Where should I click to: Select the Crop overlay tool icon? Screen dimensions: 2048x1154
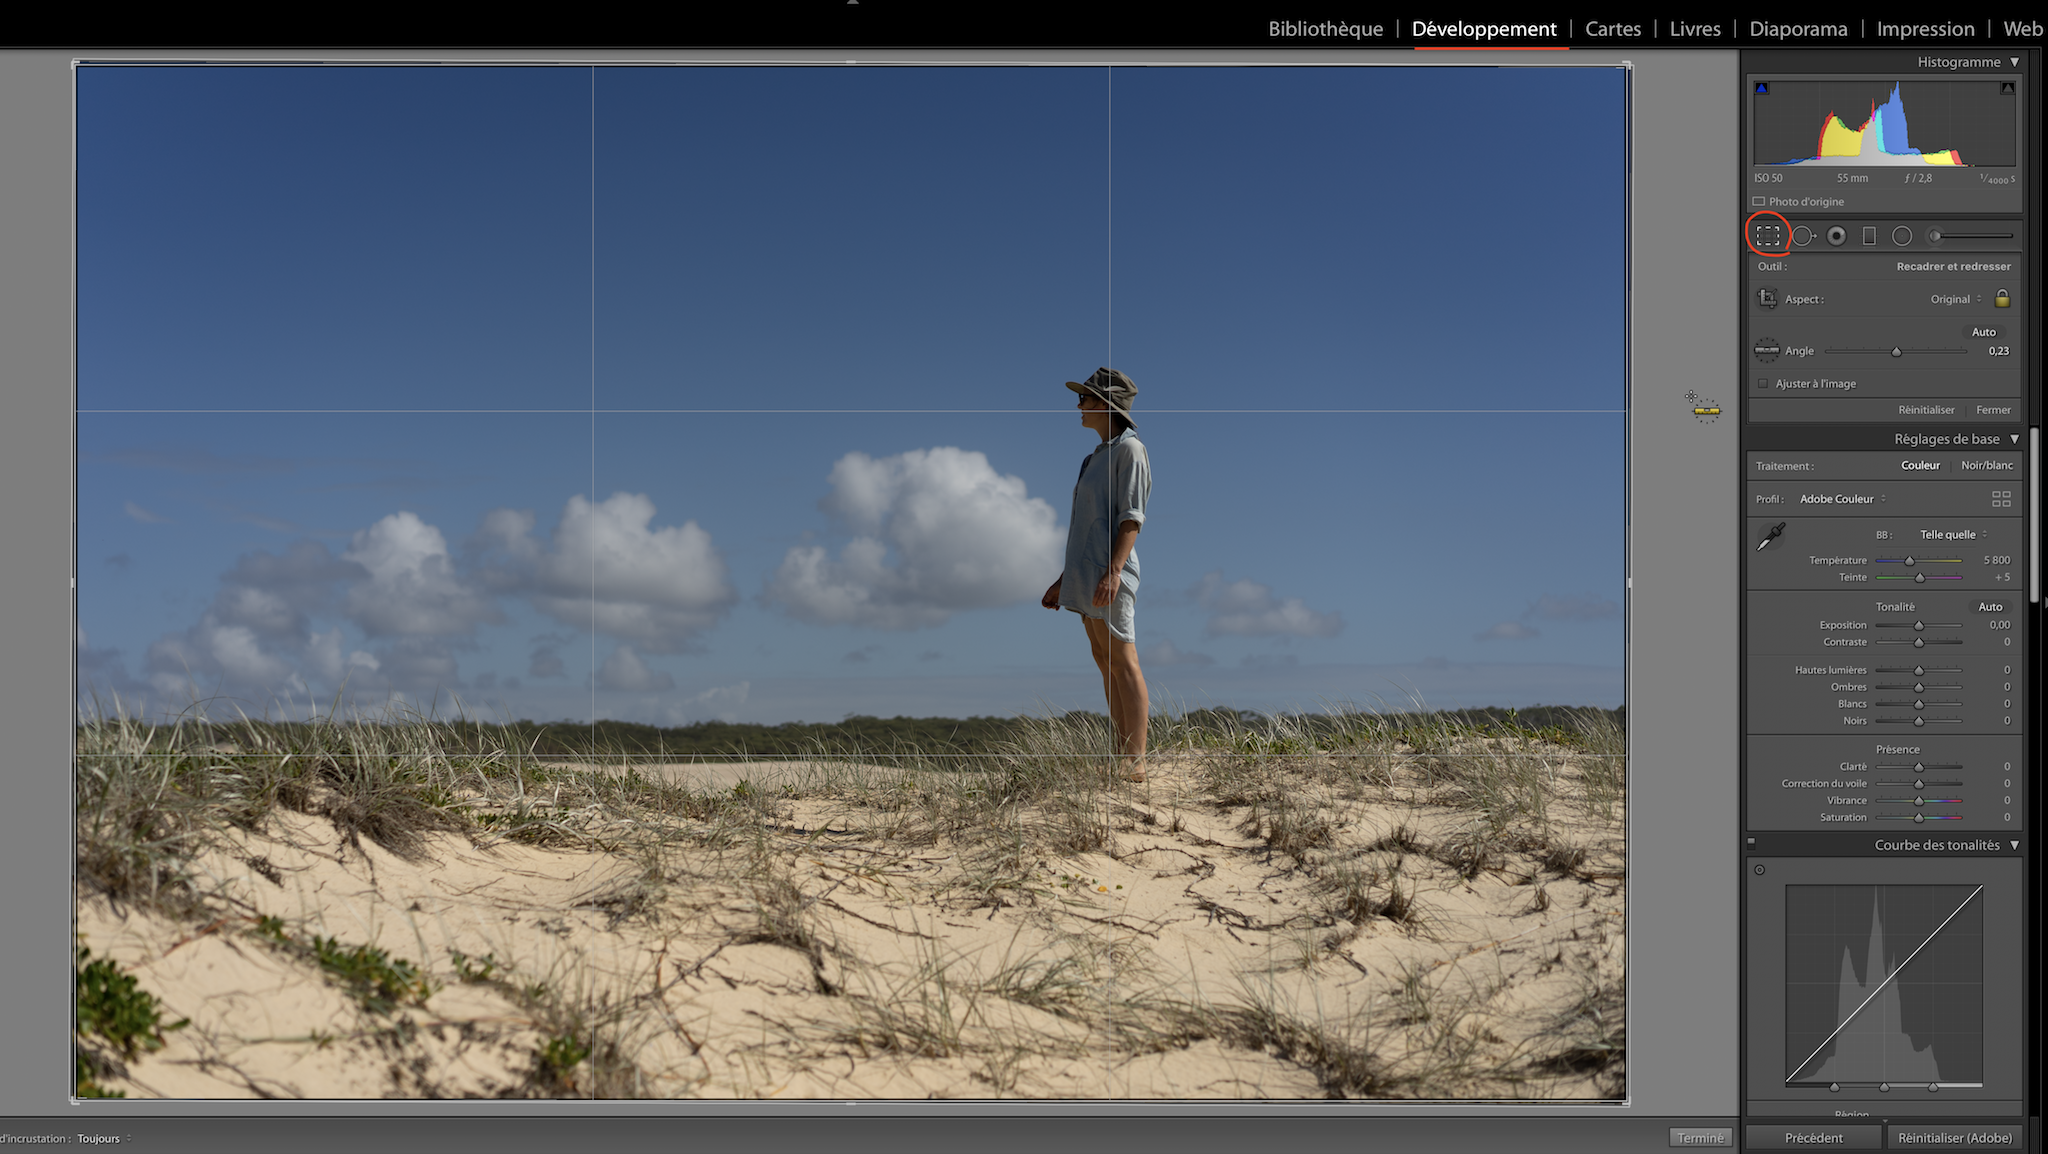1768,236
